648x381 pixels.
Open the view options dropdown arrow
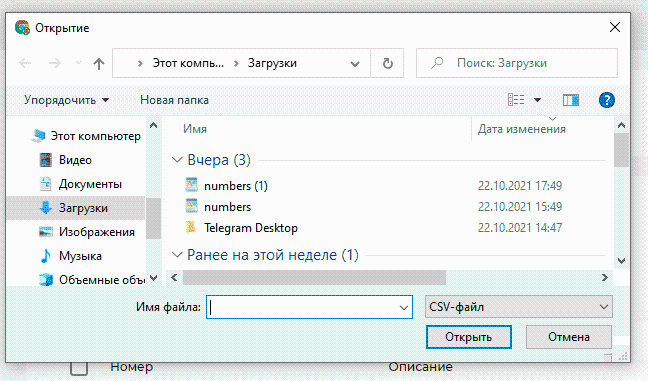[537, 100]
